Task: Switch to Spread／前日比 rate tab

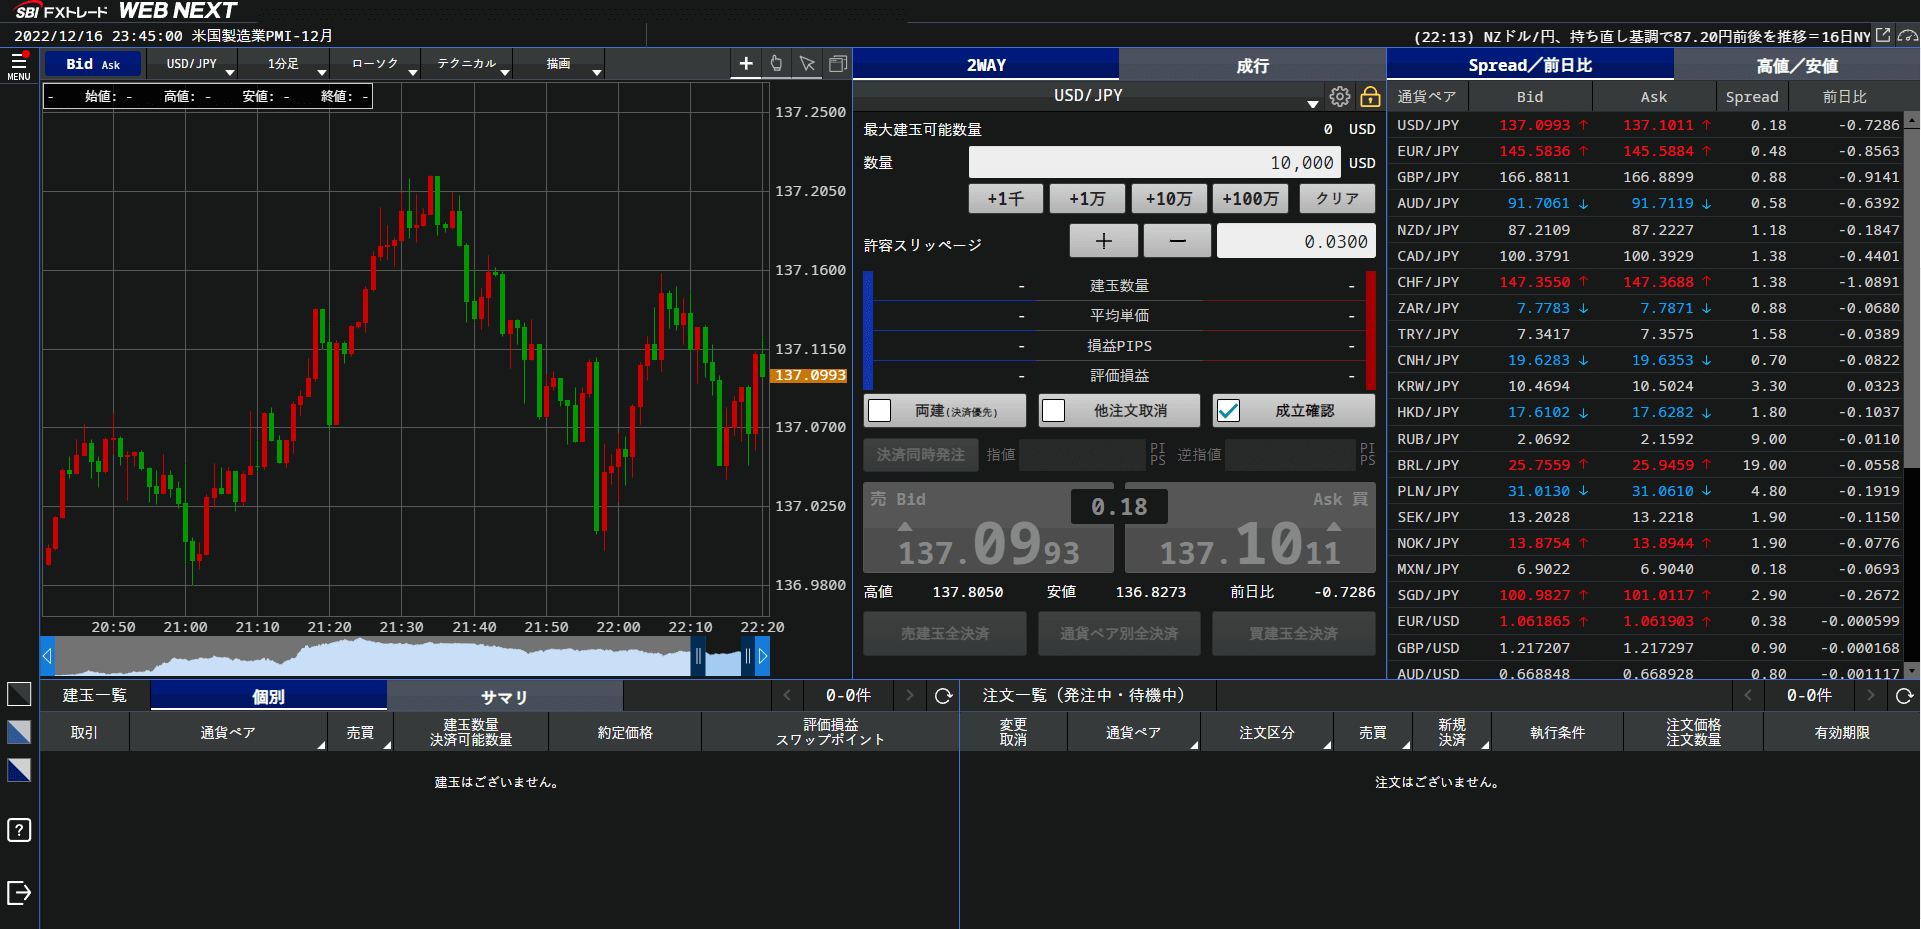Action: [1530, 65]
